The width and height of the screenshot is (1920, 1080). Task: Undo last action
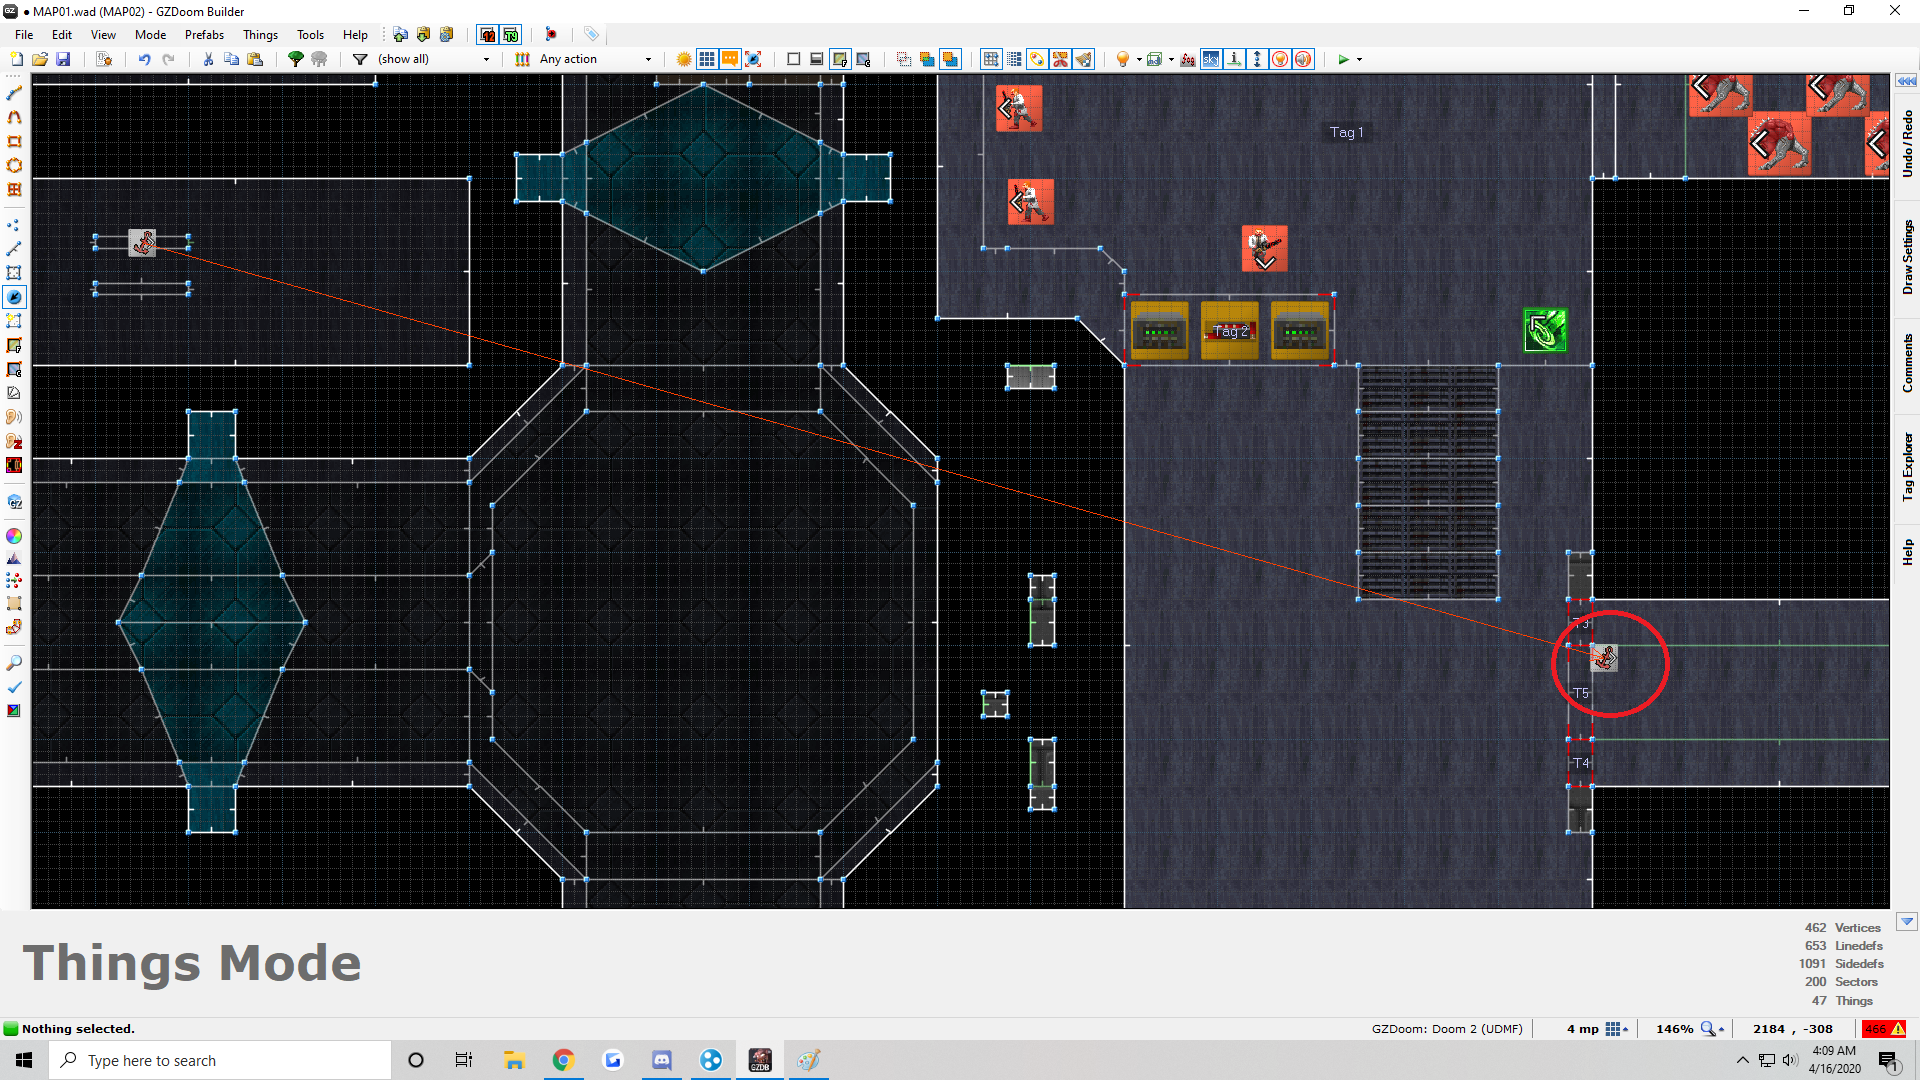coord(145,59)
